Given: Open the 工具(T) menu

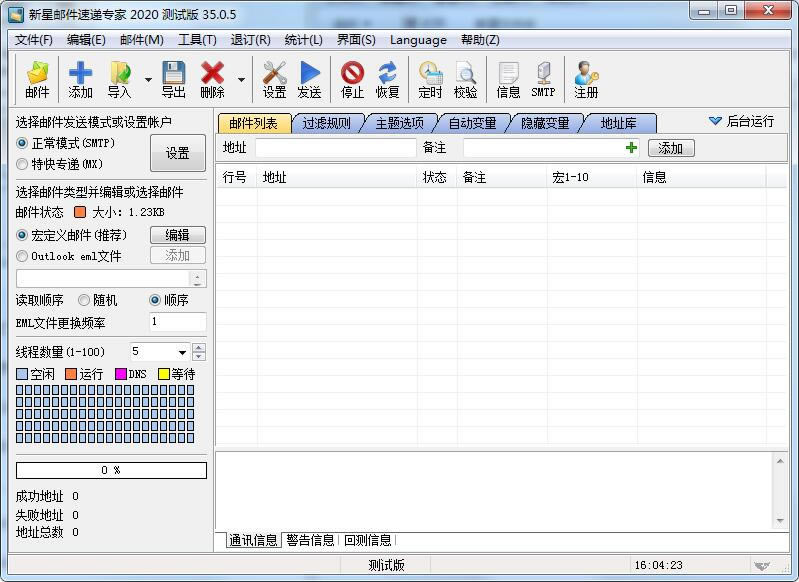Looking at the screenshot, I should (x=197, y=40).
